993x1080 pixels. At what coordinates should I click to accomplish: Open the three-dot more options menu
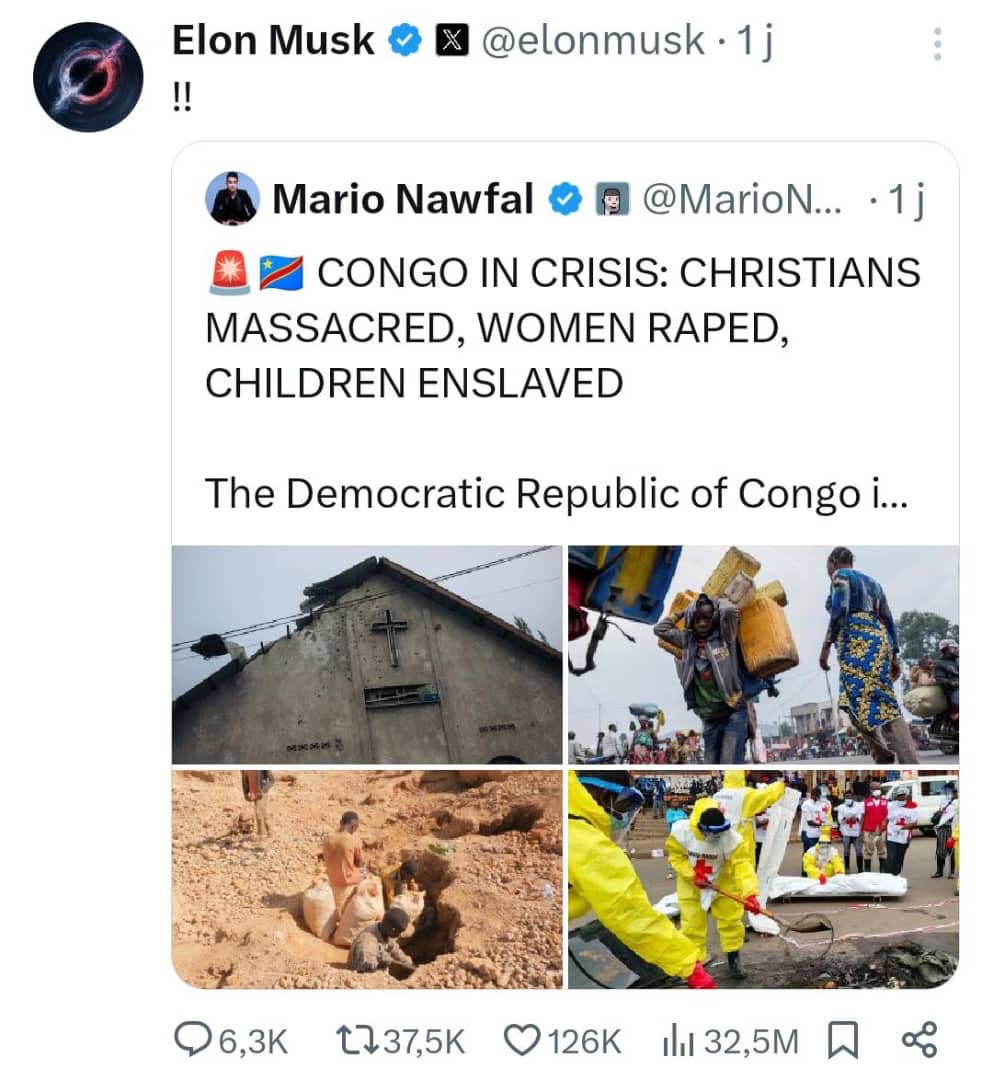coord(937,45)
